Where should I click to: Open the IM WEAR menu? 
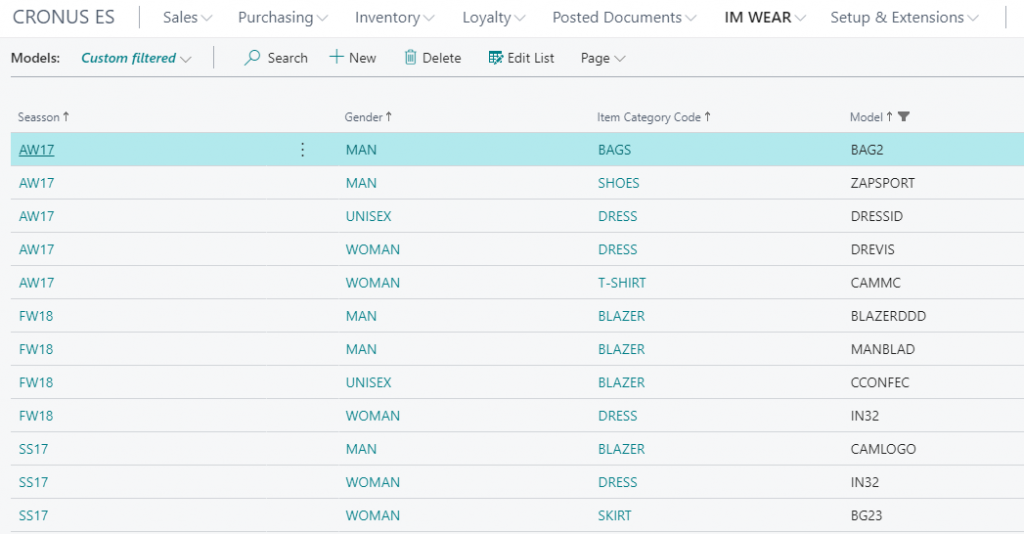765,18
